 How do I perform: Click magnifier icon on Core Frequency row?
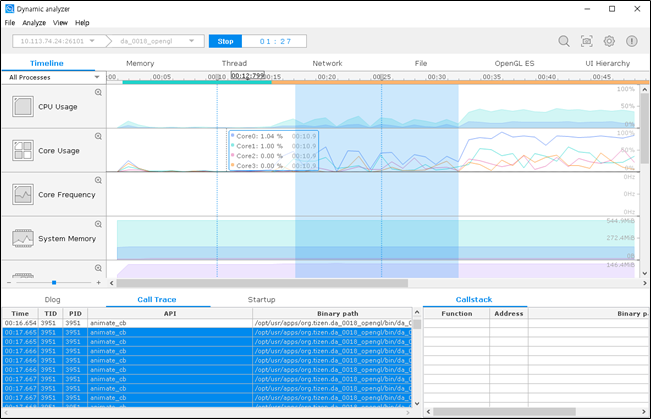coord(98,180)
